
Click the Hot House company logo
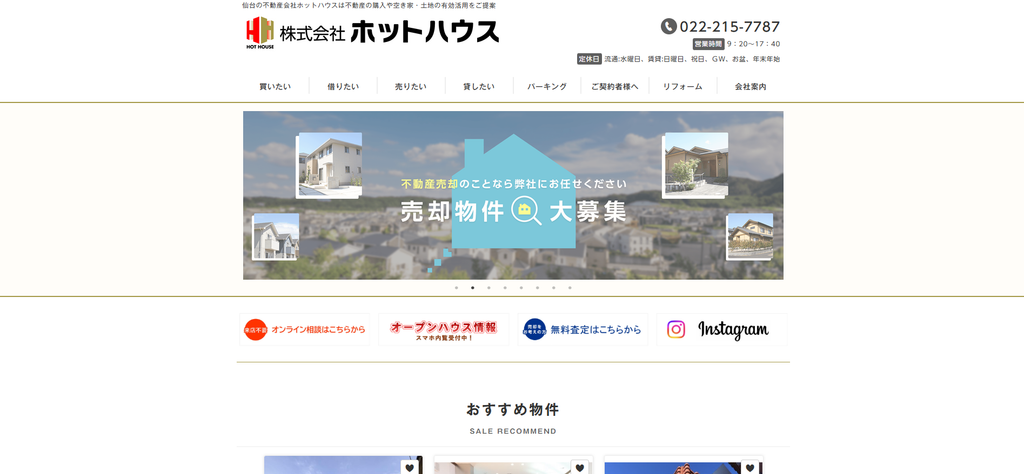coord(260,33)
